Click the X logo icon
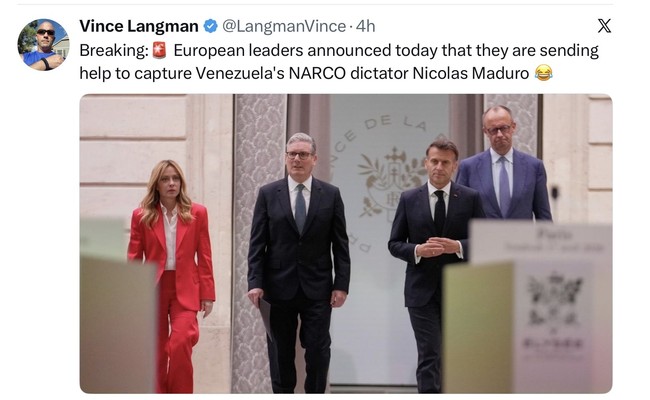 pyautogui.click(x=604, y=26)
